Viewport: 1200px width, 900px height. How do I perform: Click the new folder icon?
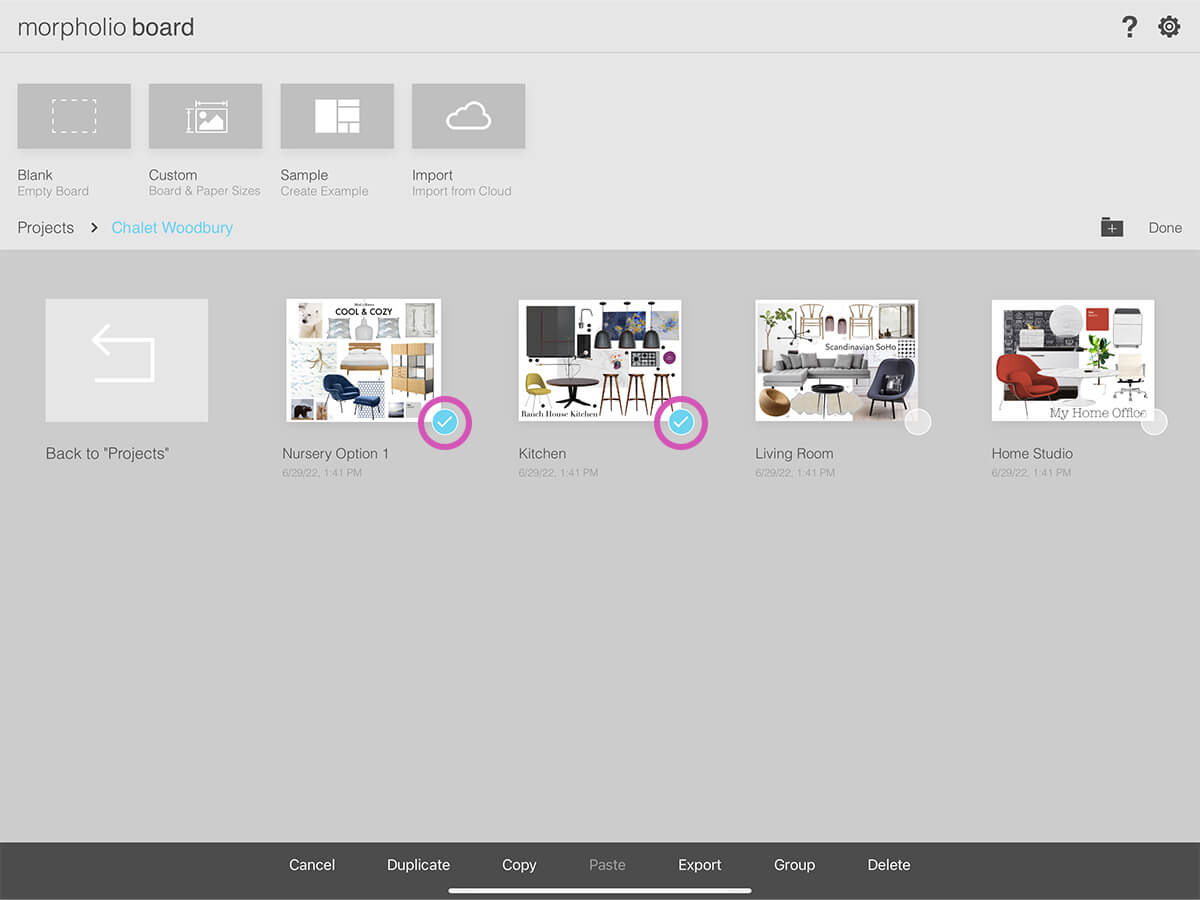click(1112, 228)
